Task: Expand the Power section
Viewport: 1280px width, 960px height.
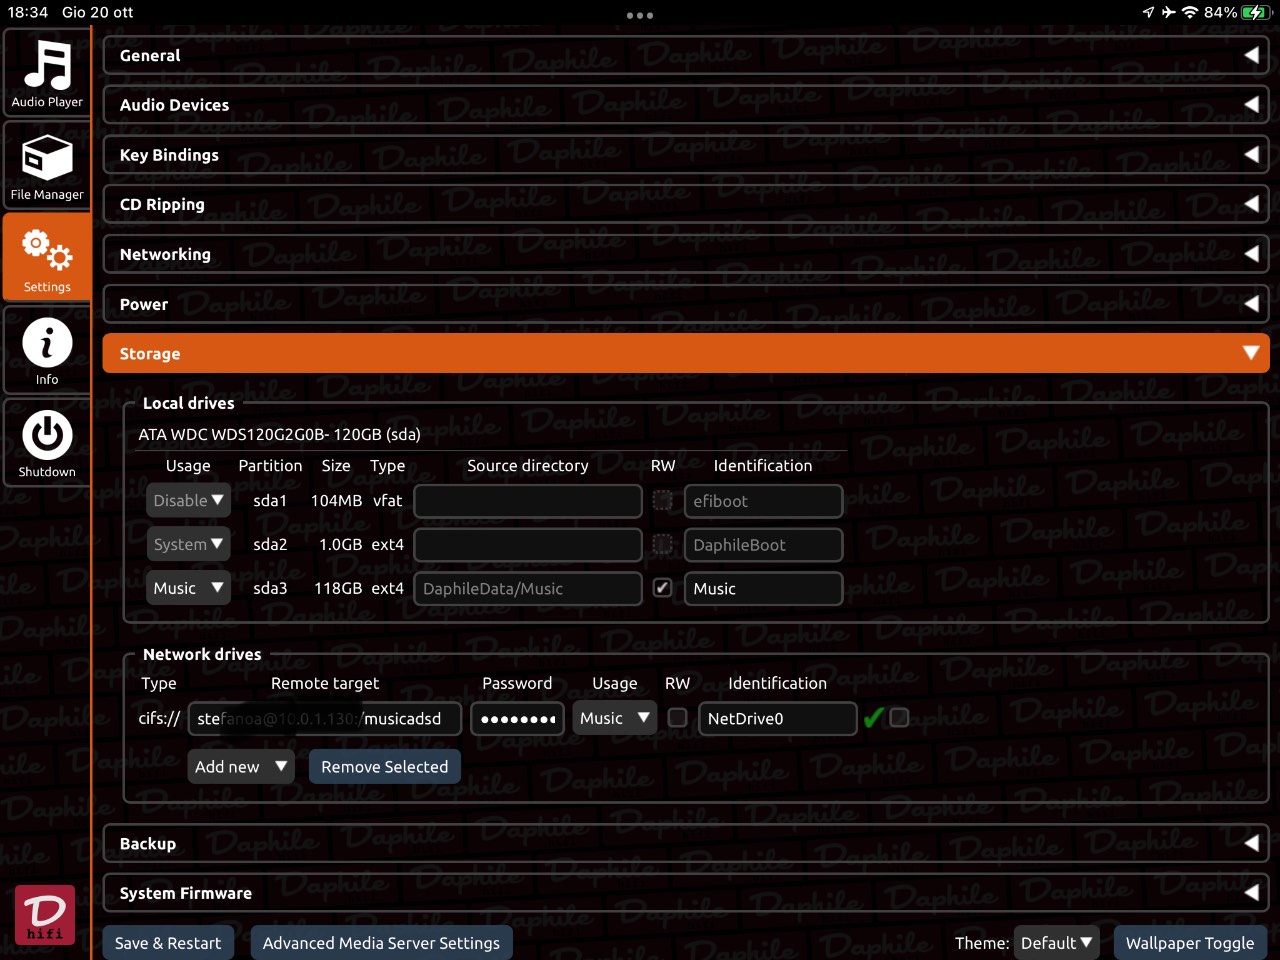Action: [x=686, y=304]
